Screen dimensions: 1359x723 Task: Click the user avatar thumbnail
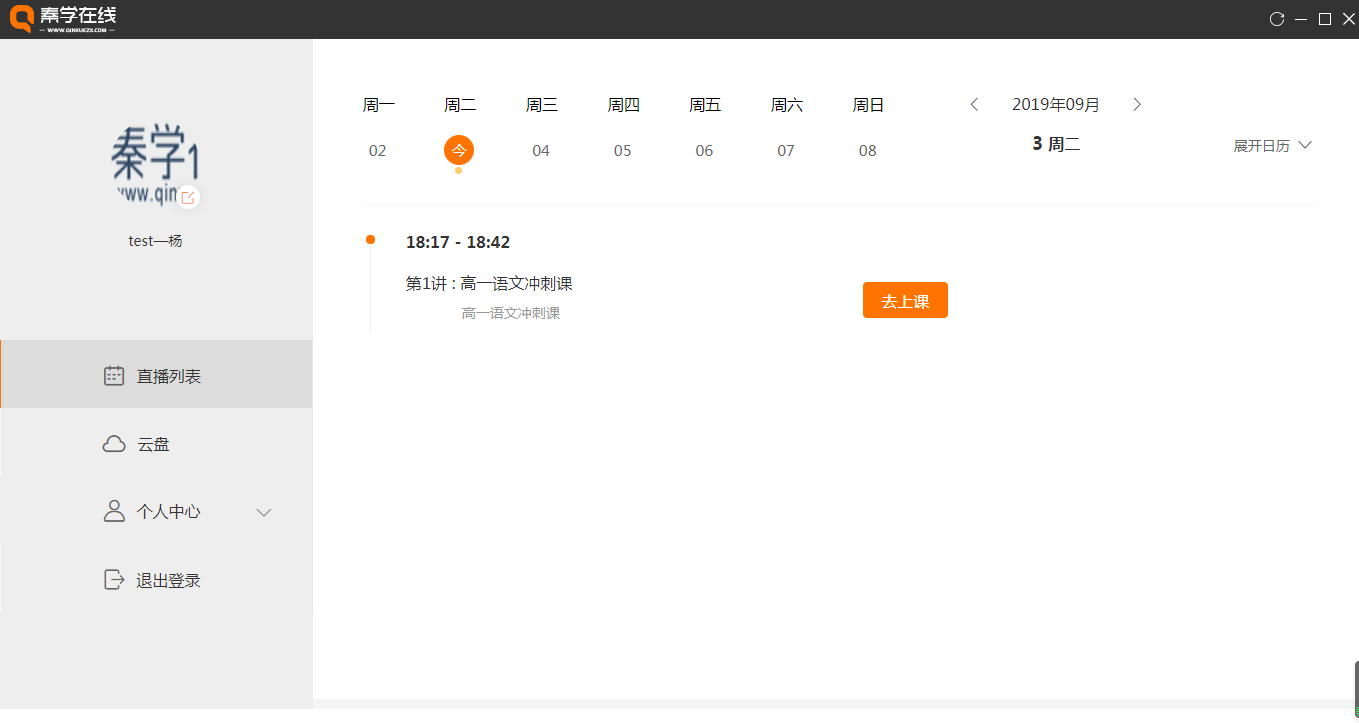155,165
